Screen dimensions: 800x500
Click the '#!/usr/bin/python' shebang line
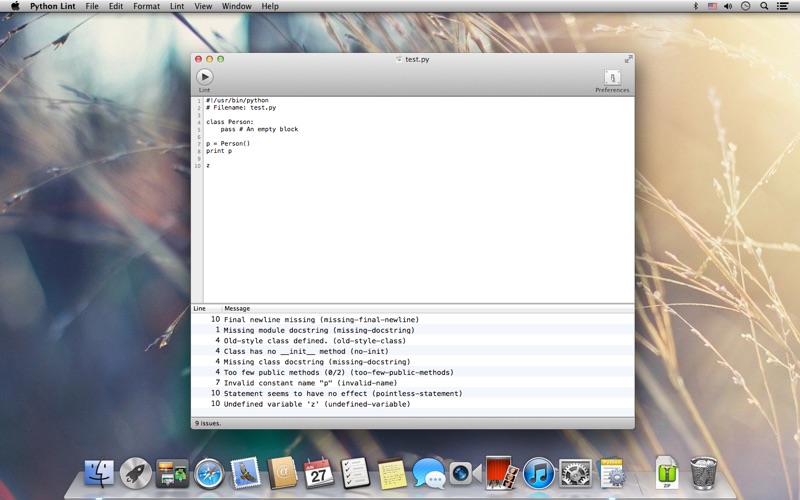(237, 101)
